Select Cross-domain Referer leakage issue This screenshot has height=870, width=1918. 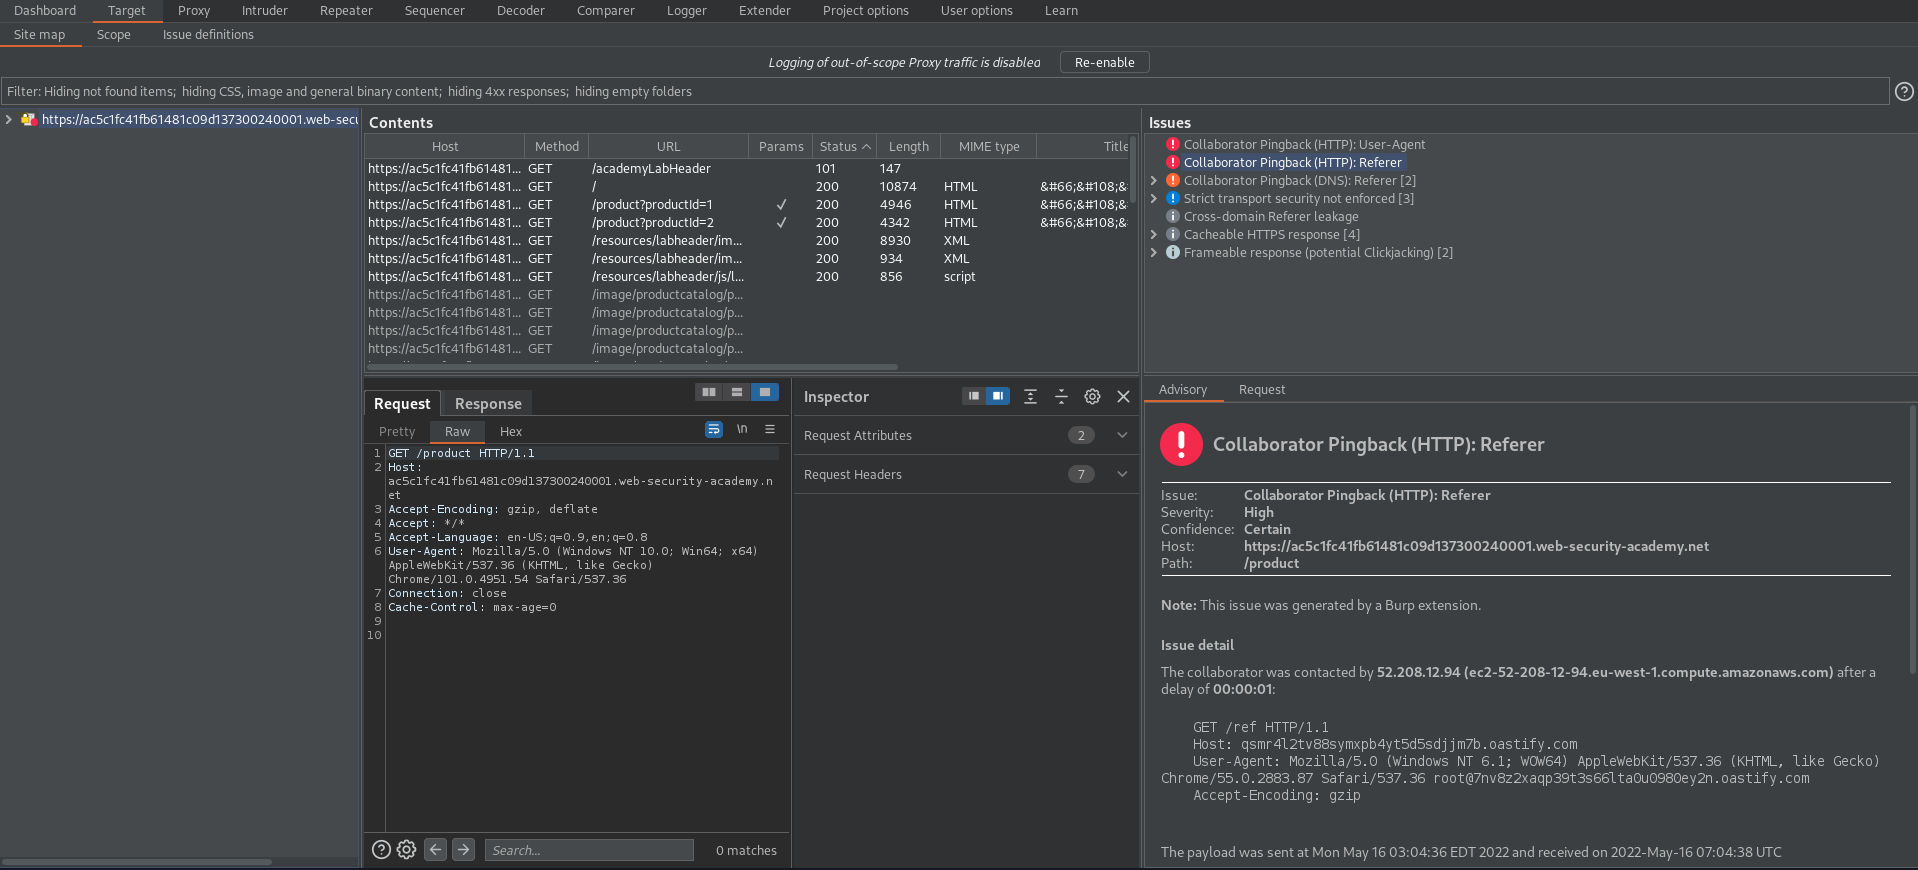tap(1271, 216)
